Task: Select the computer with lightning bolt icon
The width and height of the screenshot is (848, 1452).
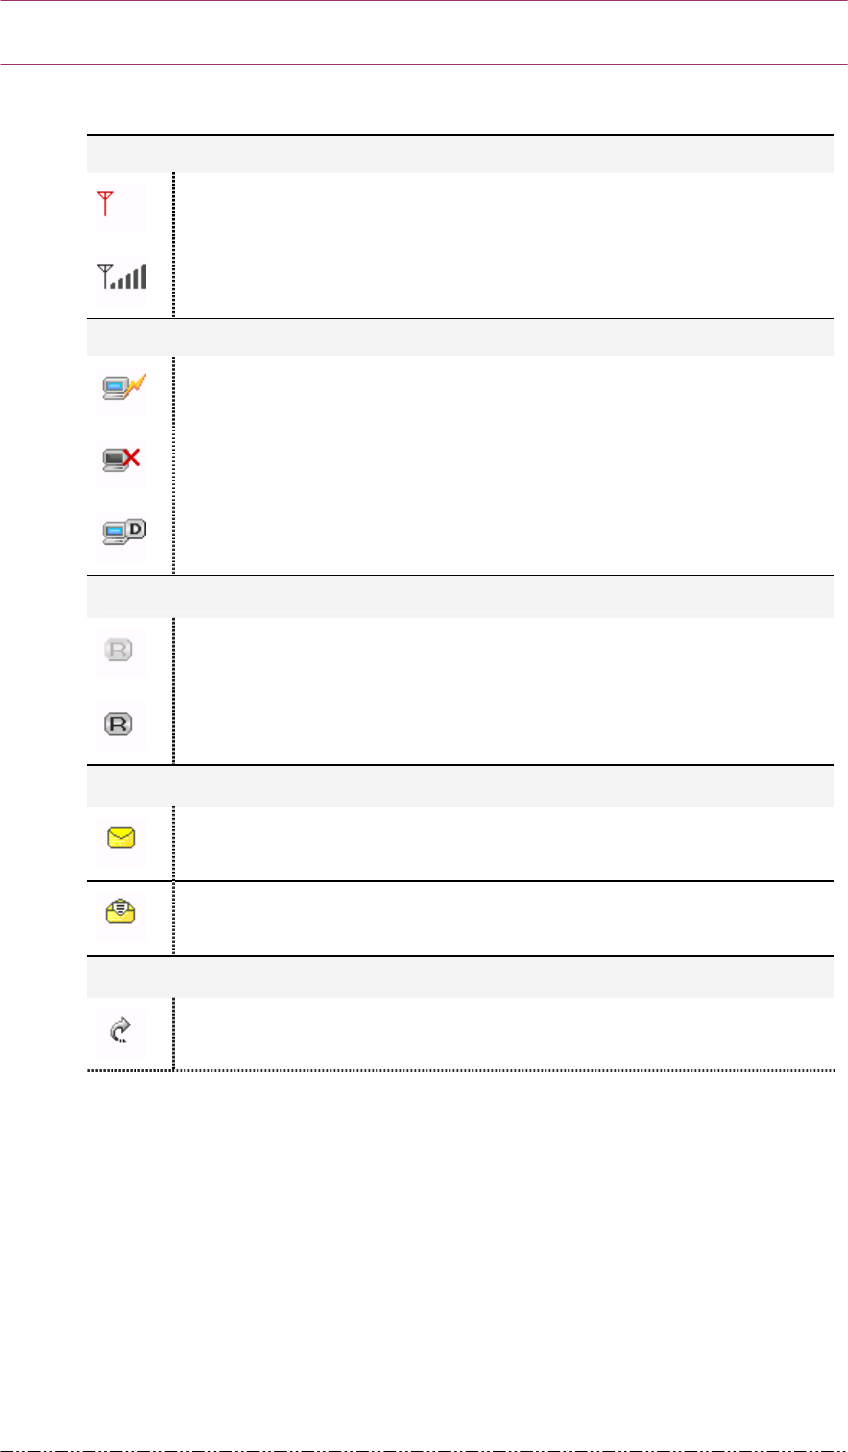Action: (x=120, y=388)
